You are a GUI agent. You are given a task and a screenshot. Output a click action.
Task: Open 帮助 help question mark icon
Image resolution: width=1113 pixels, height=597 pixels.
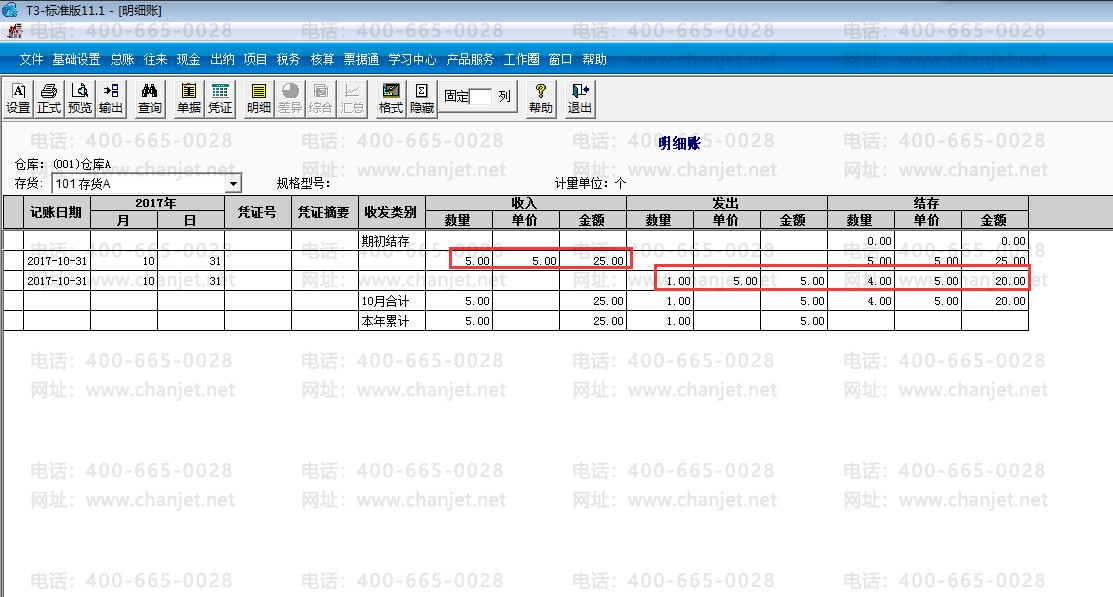540,99
